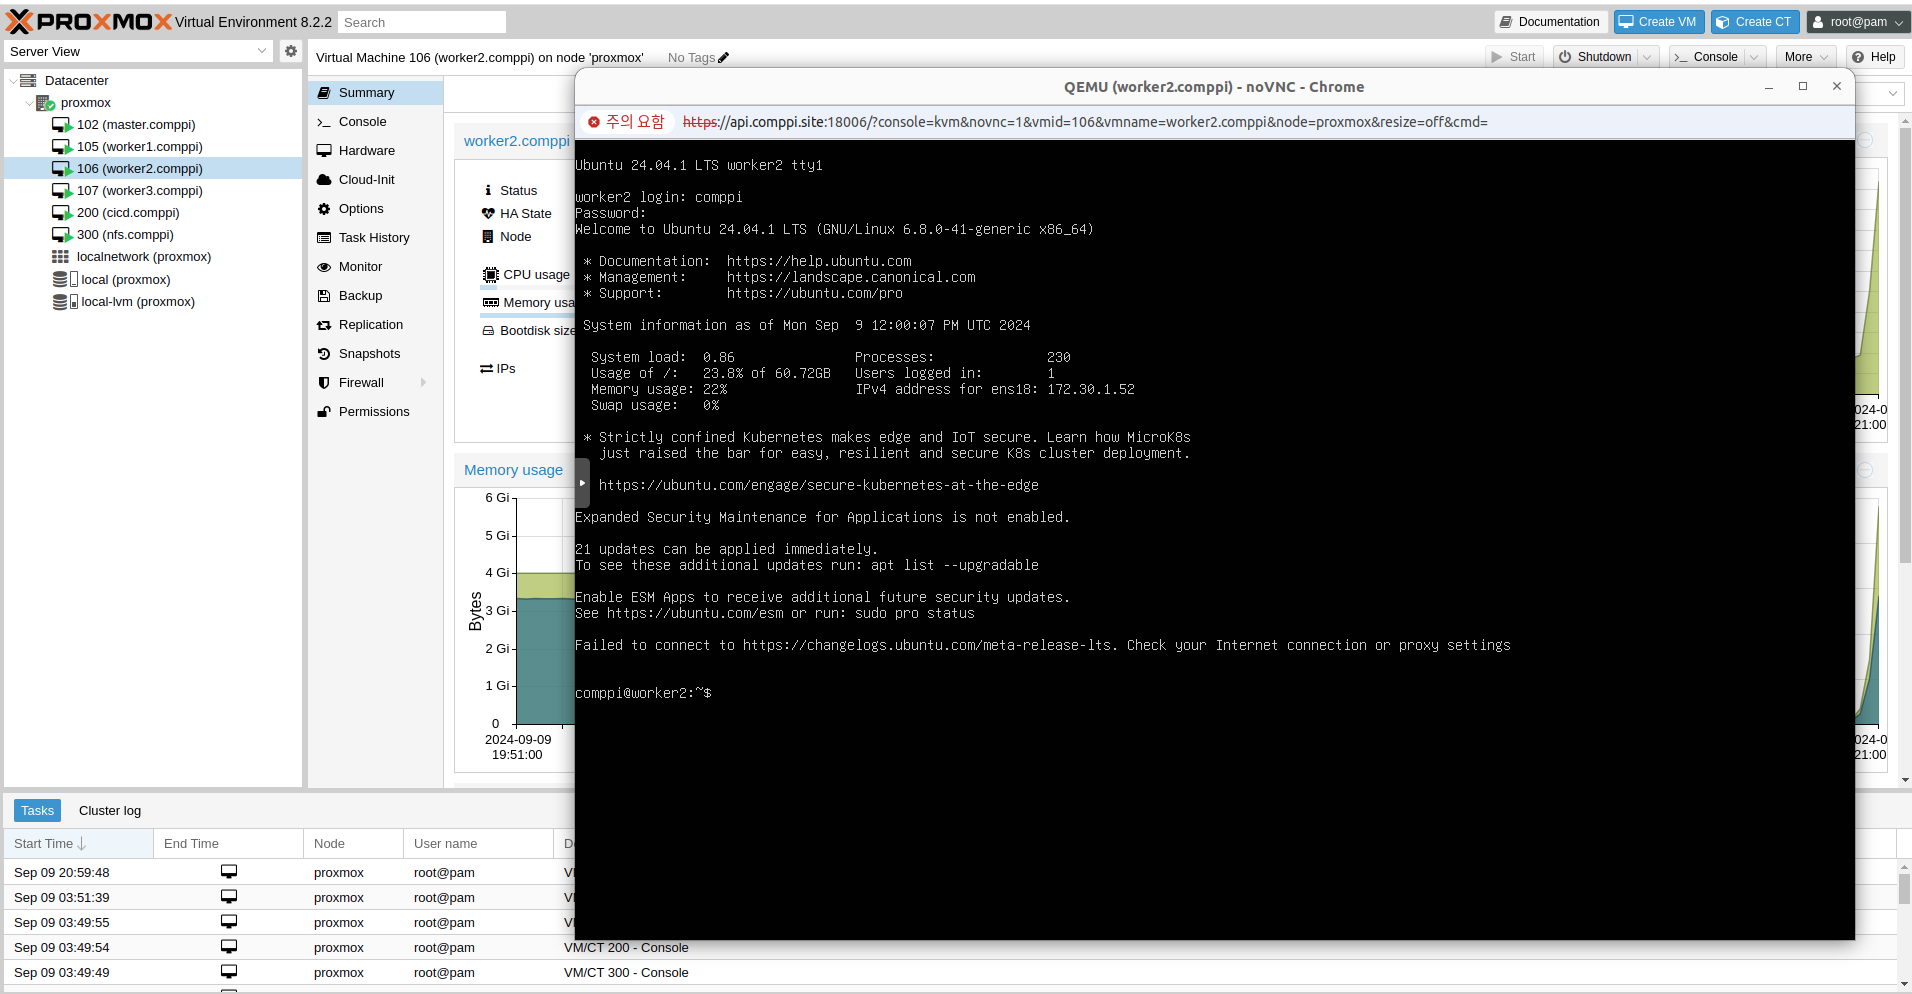Click the Proxmox logo
Screen dimensions: 1912x994
coord(89,21)
